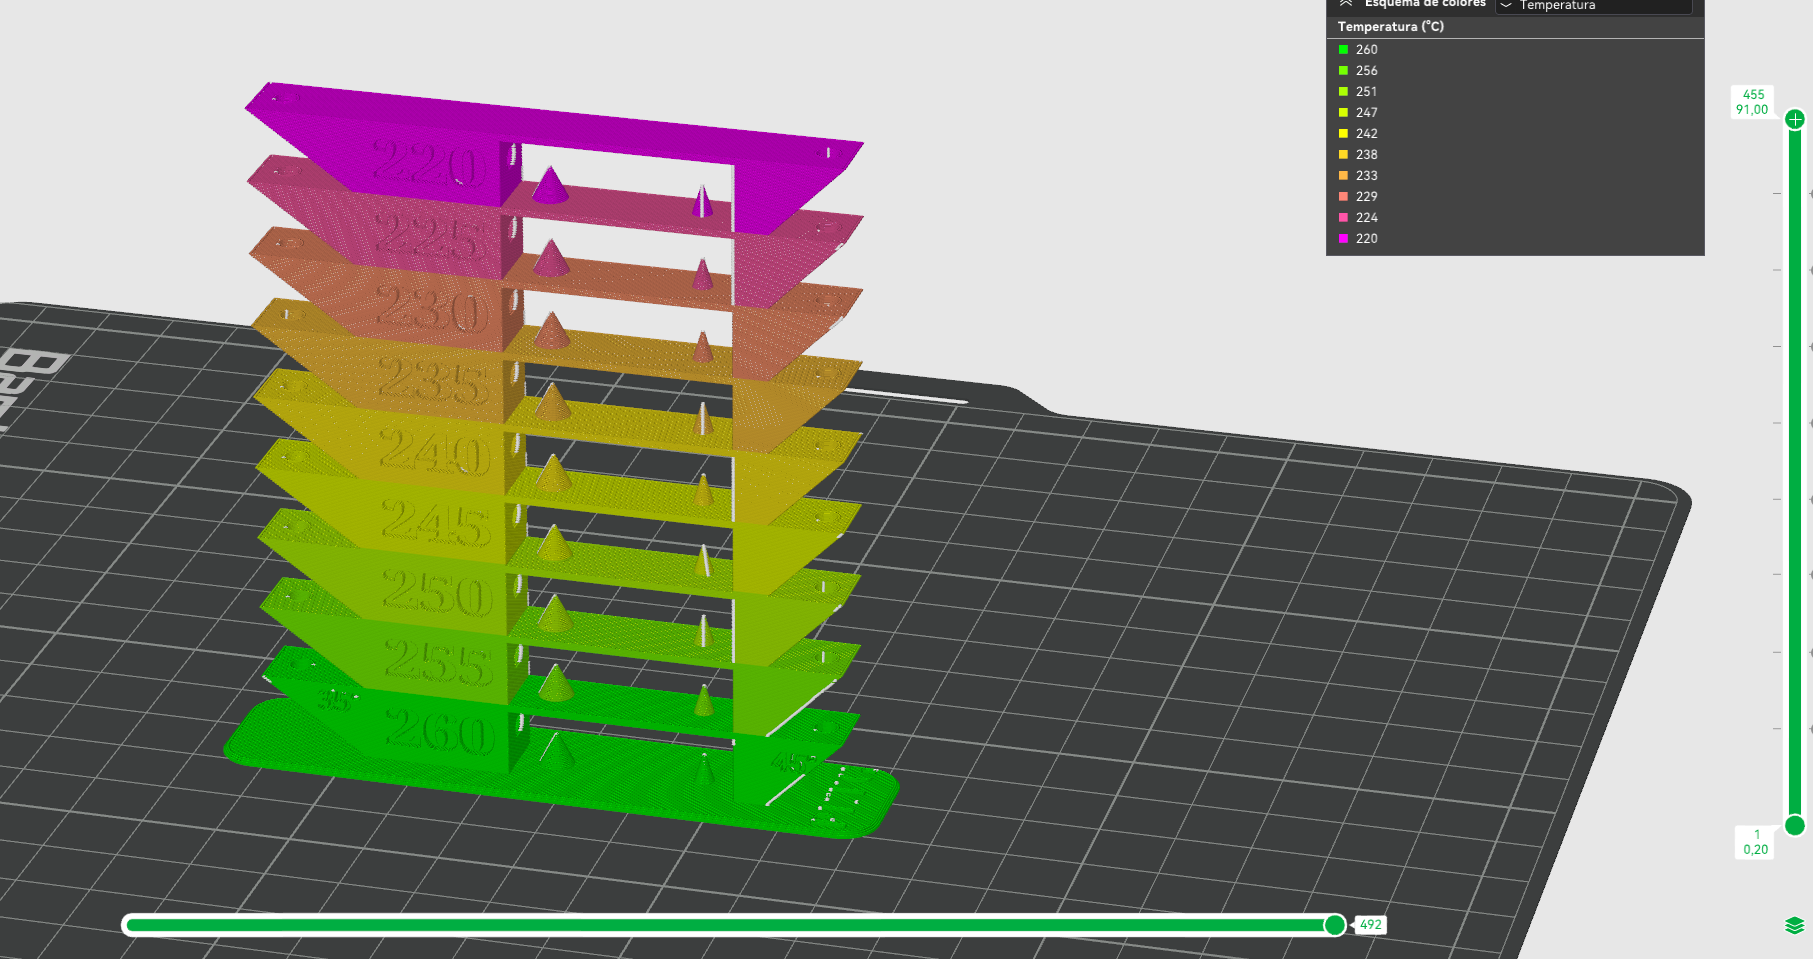Select the 224 pink swatch in legend
This screenshot has width=1813, height=959.
(1344, 217)
